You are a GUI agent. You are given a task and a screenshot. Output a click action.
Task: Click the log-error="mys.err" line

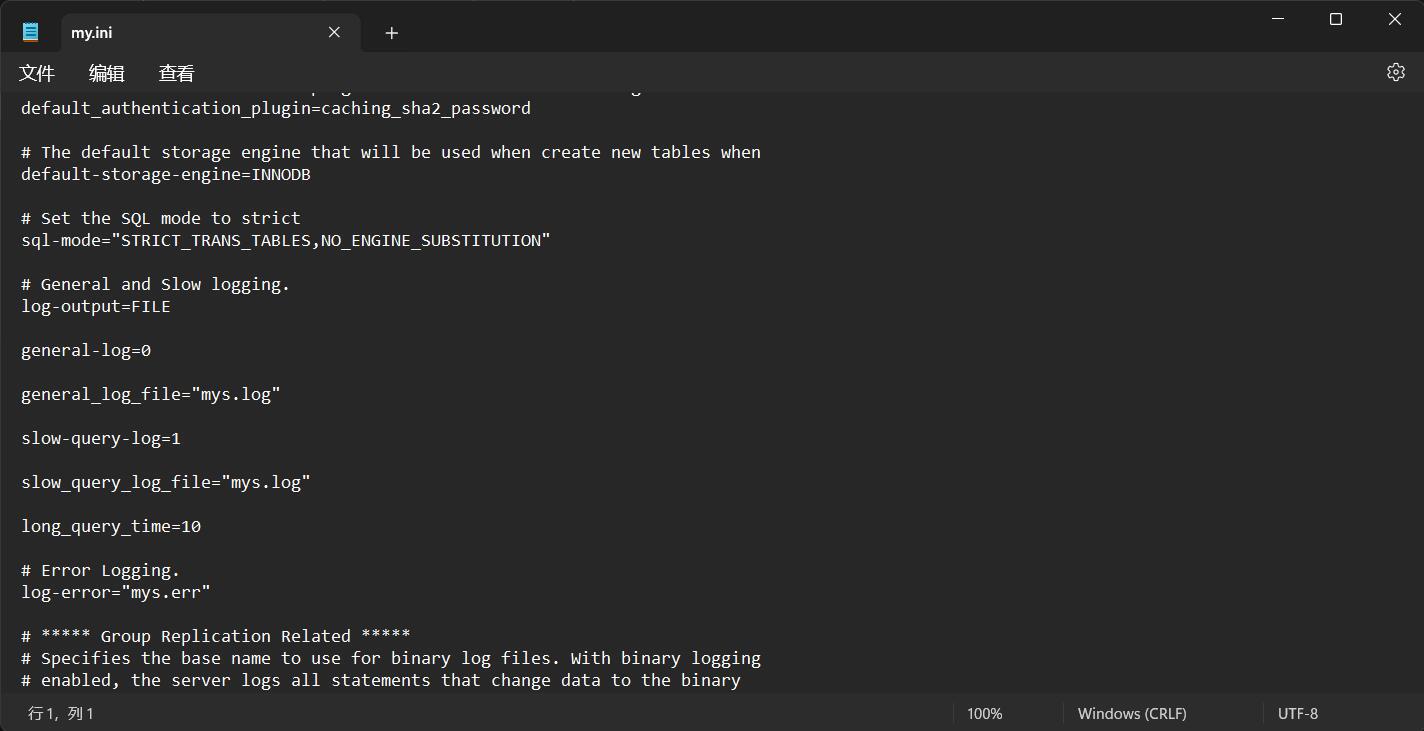tap(116, 592)
